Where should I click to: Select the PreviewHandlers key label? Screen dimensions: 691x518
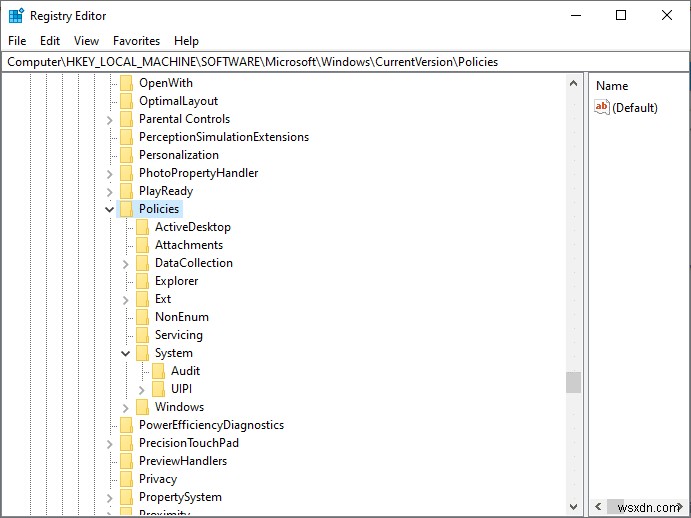pyautogui.click(x=183, y=461)
